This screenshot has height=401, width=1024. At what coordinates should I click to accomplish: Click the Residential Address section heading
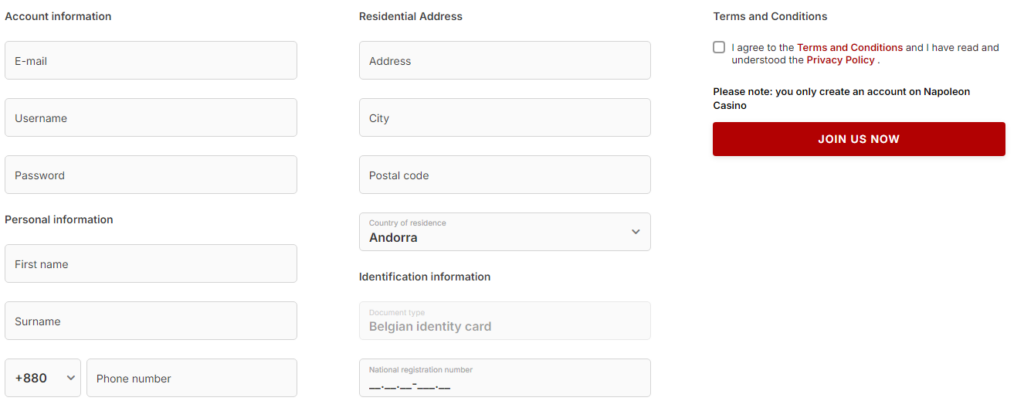(410, 17)
